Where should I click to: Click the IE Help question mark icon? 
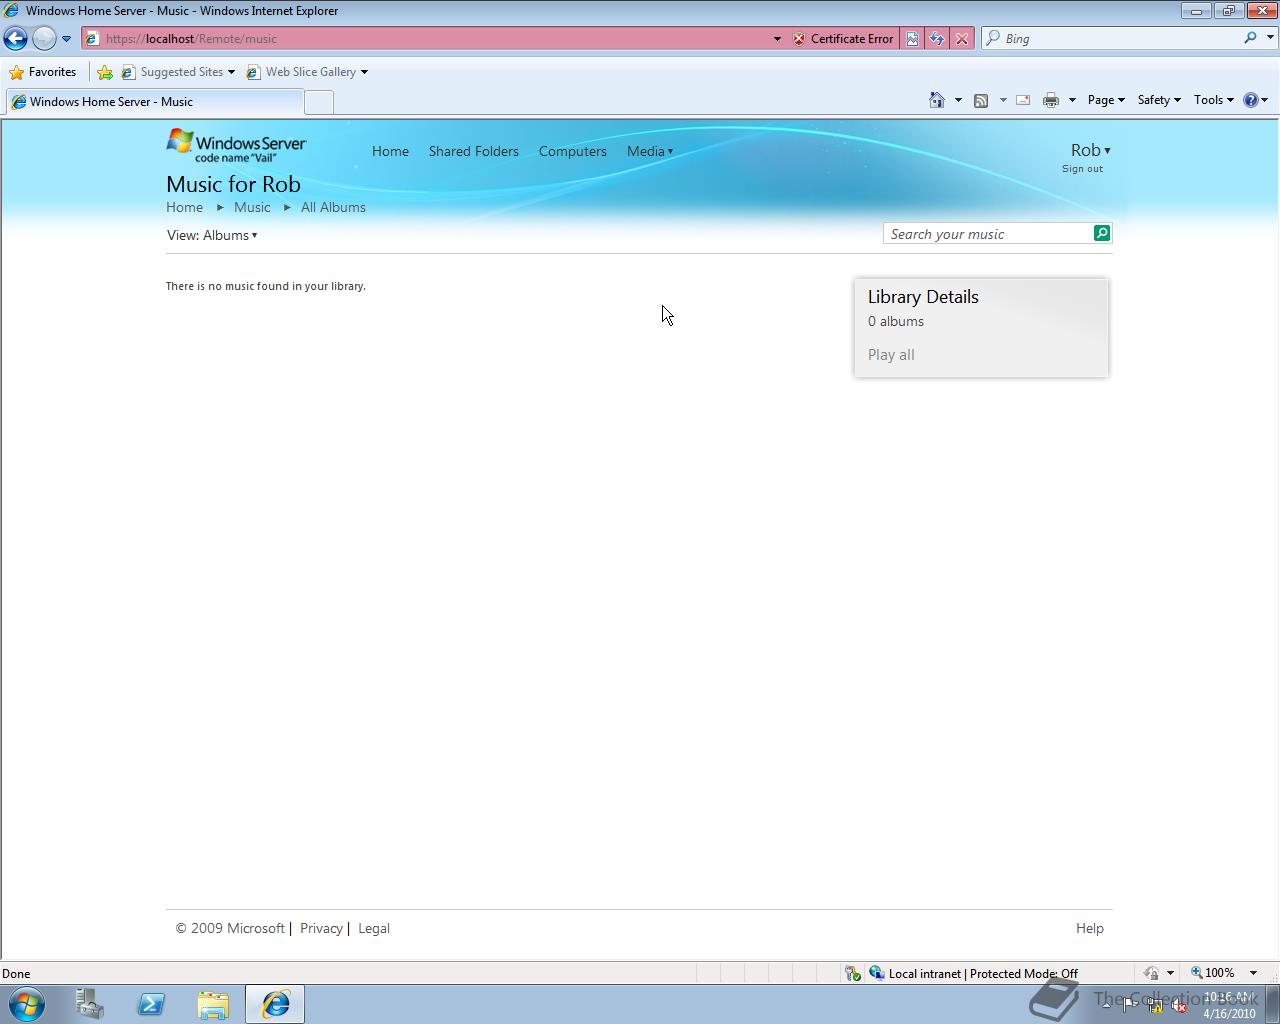(1250, 100)
